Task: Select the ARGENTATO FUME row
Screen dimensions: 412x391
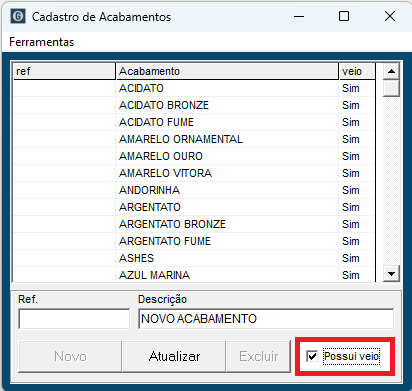Action: coord(194,241)
